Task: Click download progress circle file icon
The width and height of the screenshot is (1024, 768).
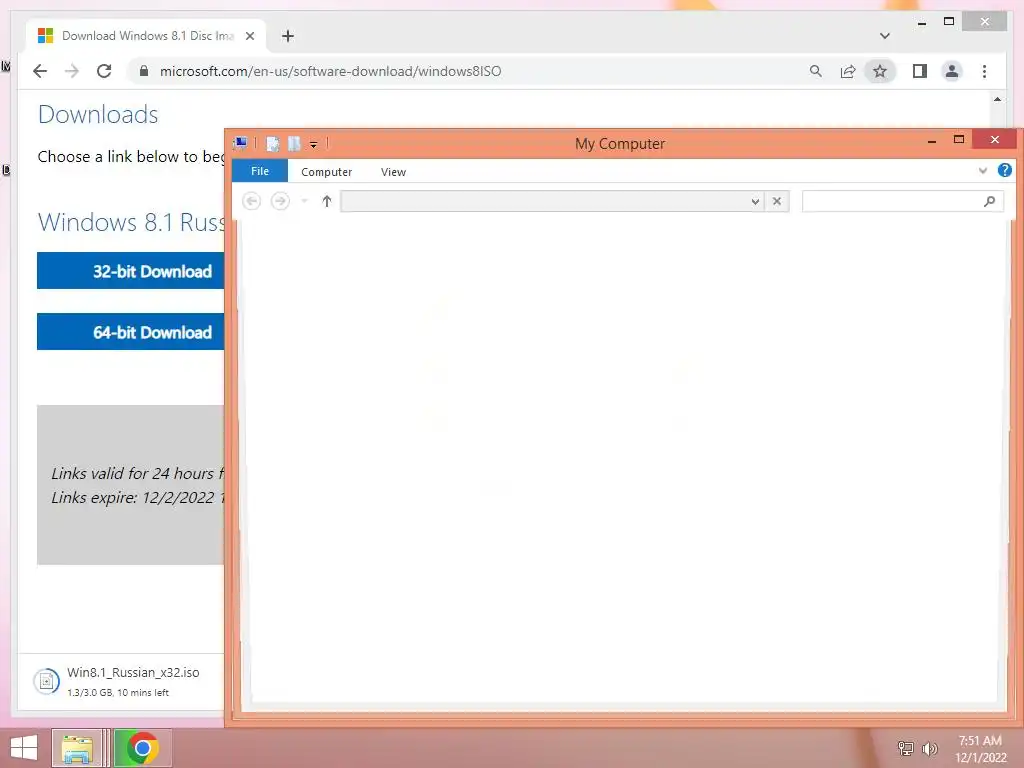Action: (46, 682)
